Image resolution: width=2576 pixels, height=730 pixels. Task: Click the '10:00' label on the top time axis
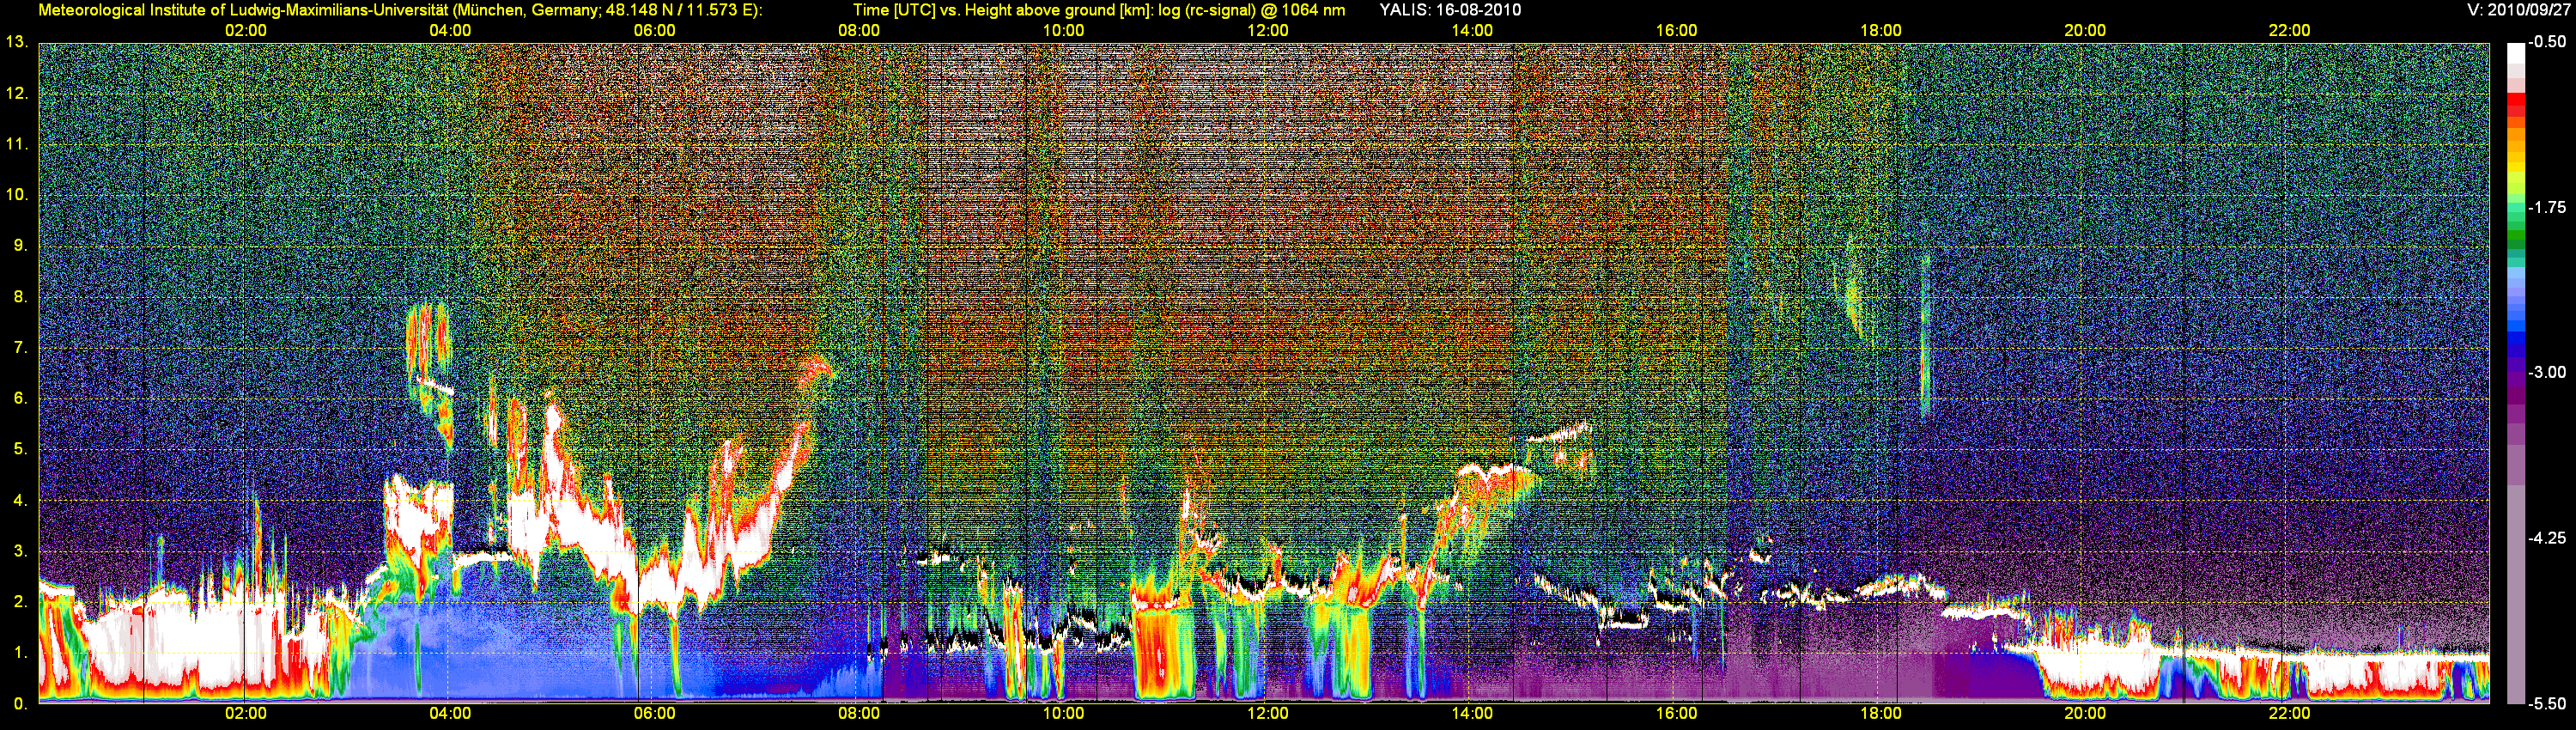[x=1063, y=30]
